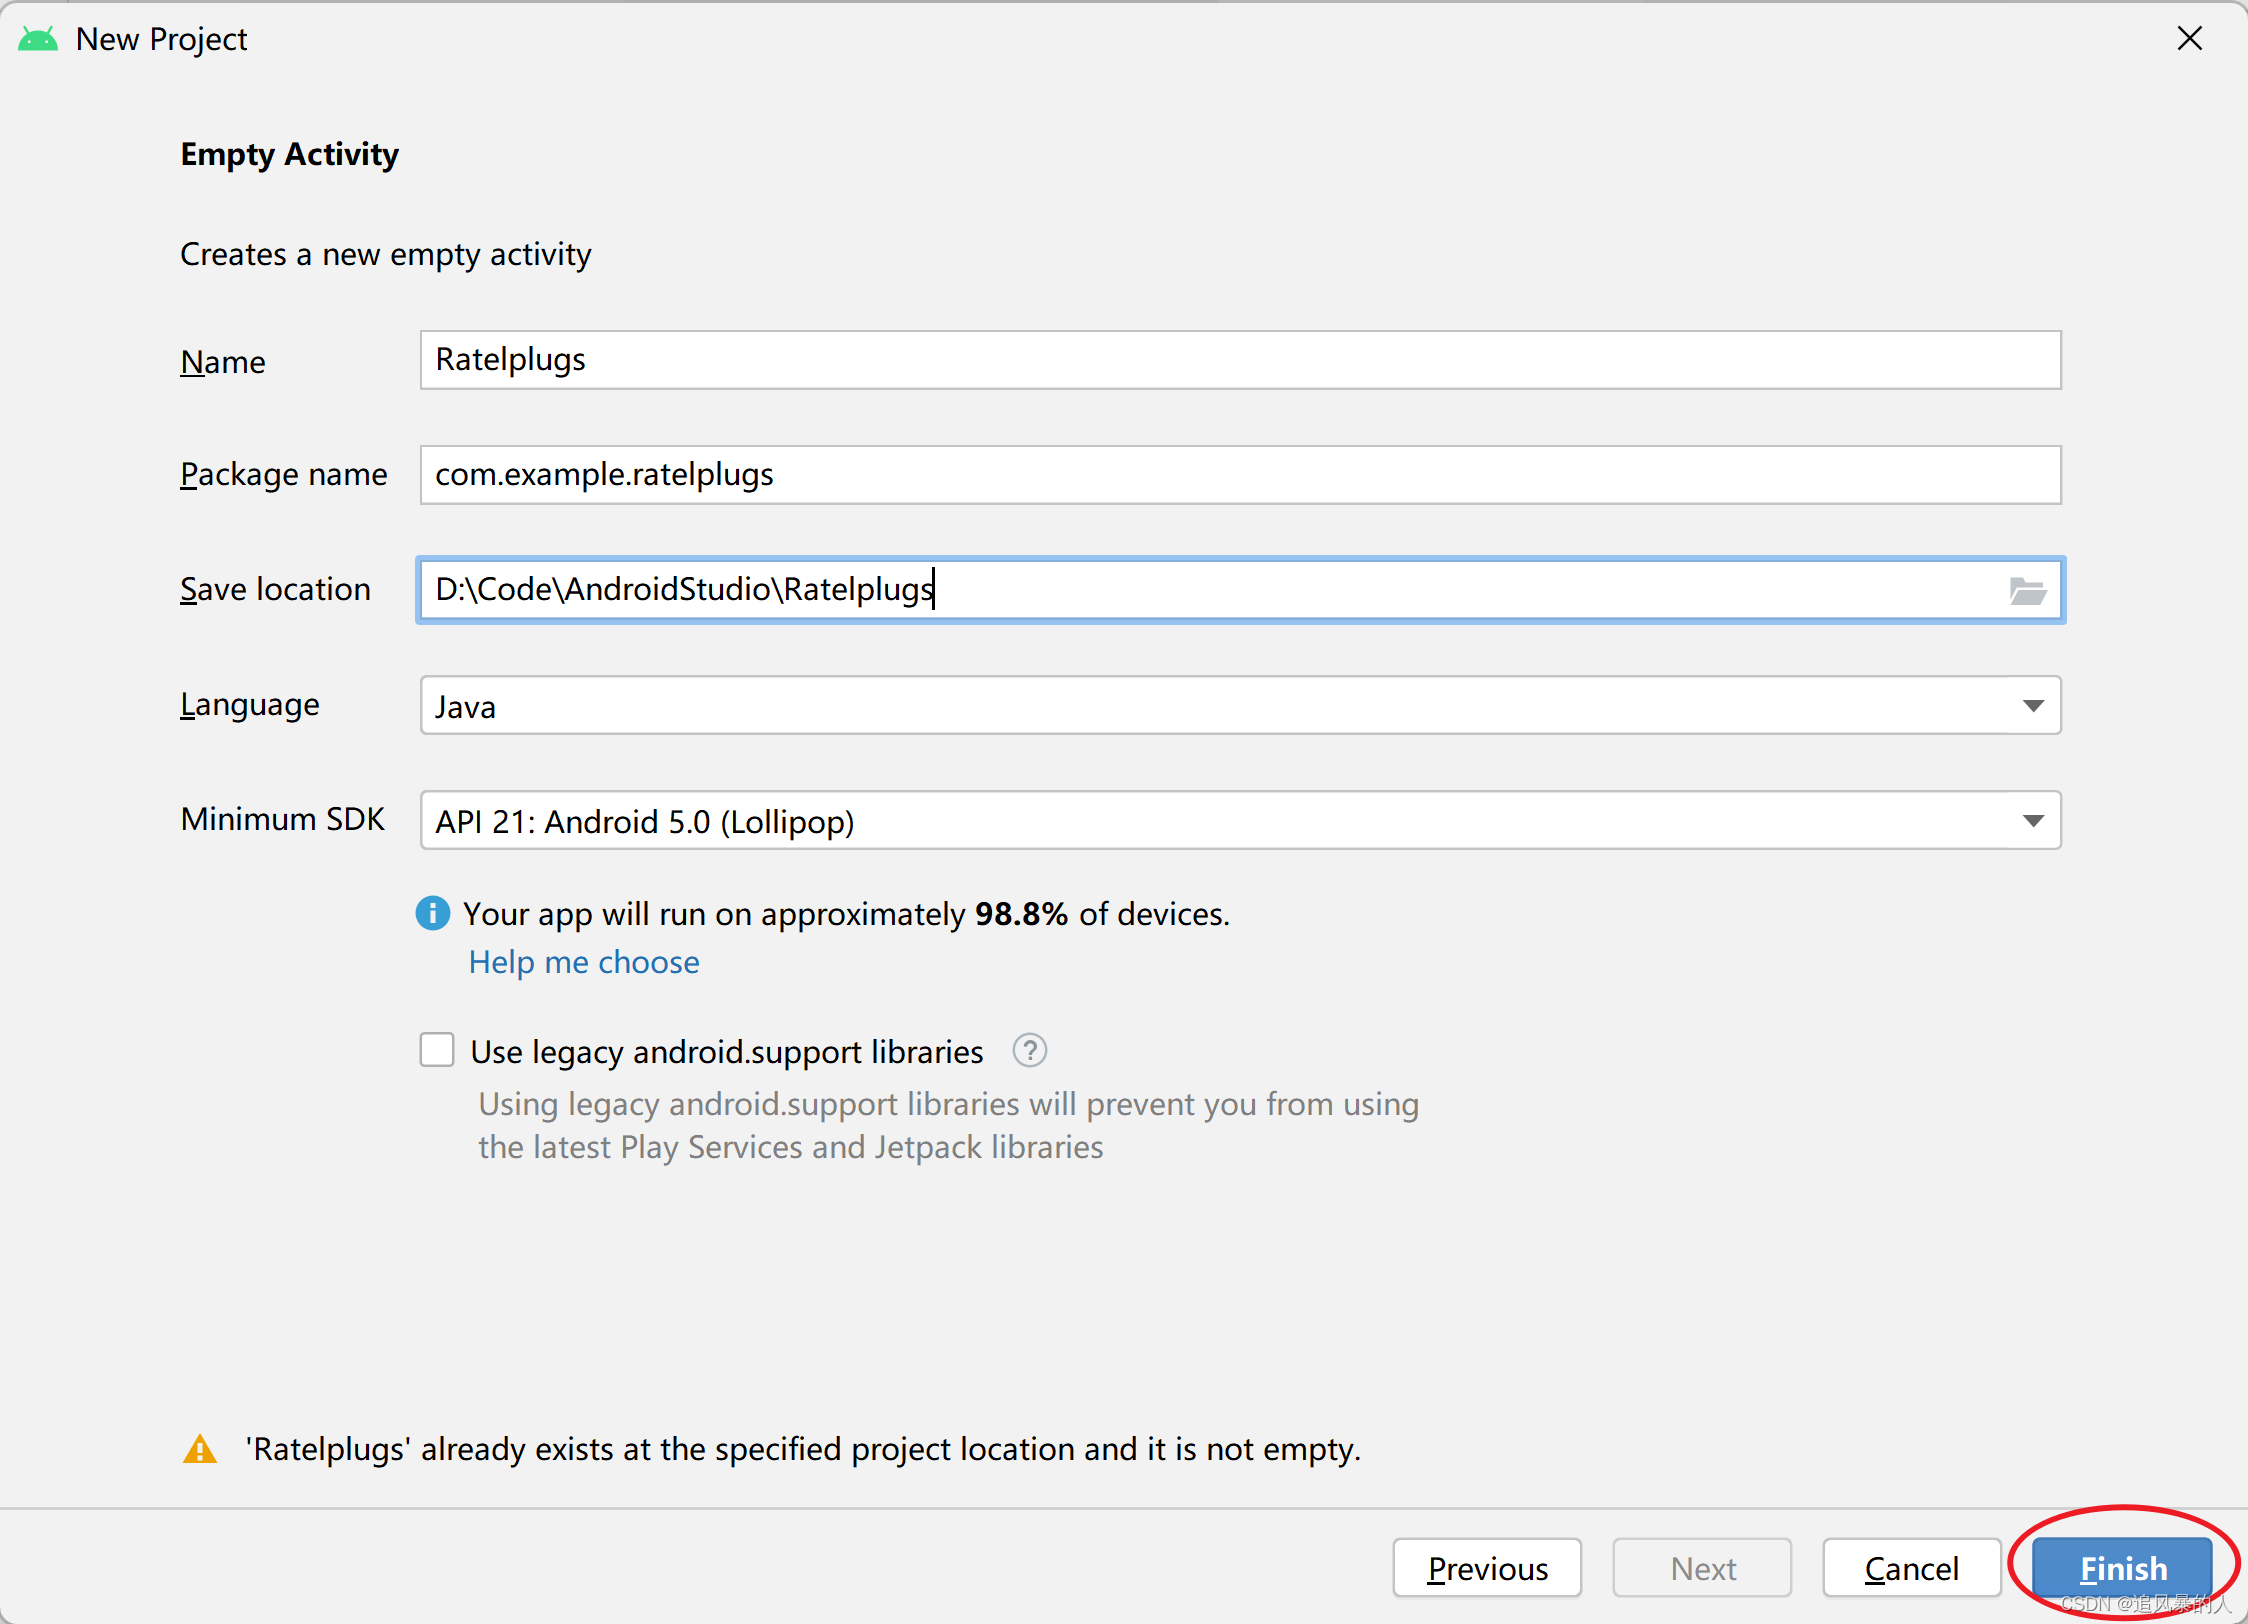Click the 'Creates a new empty activity' text
This screenshot has height=1624, width=2248.
pos(386,255)
